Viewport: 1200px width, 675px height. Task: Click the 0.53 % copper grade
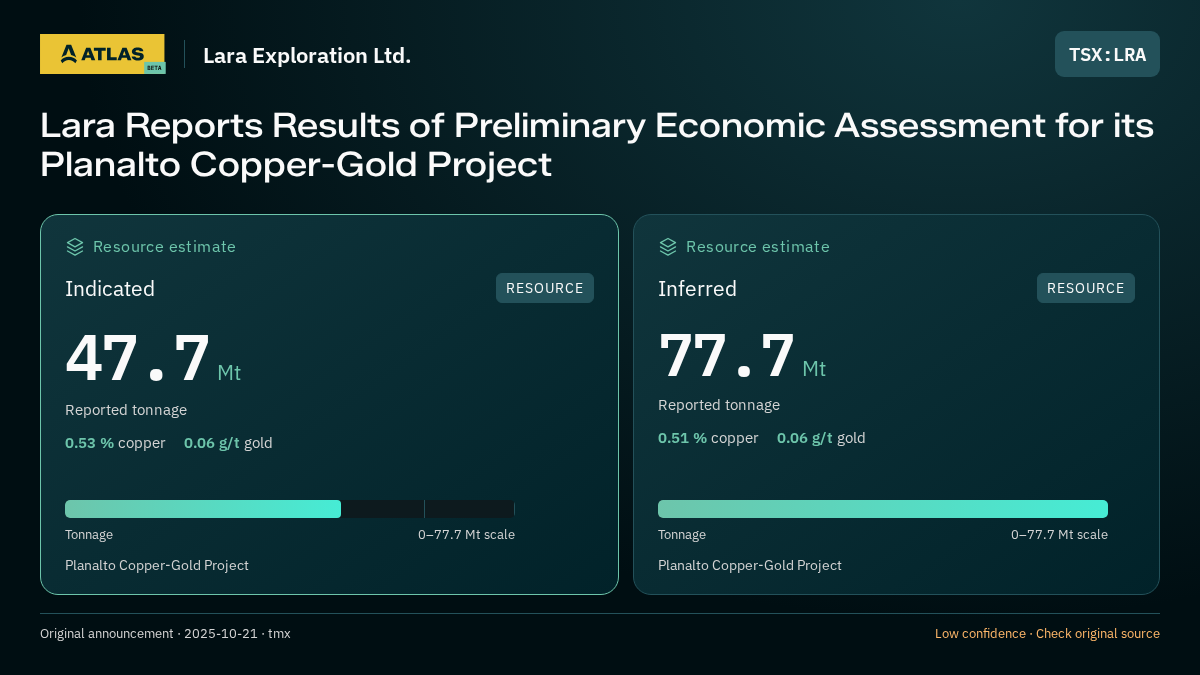click(x=115, y=443)
